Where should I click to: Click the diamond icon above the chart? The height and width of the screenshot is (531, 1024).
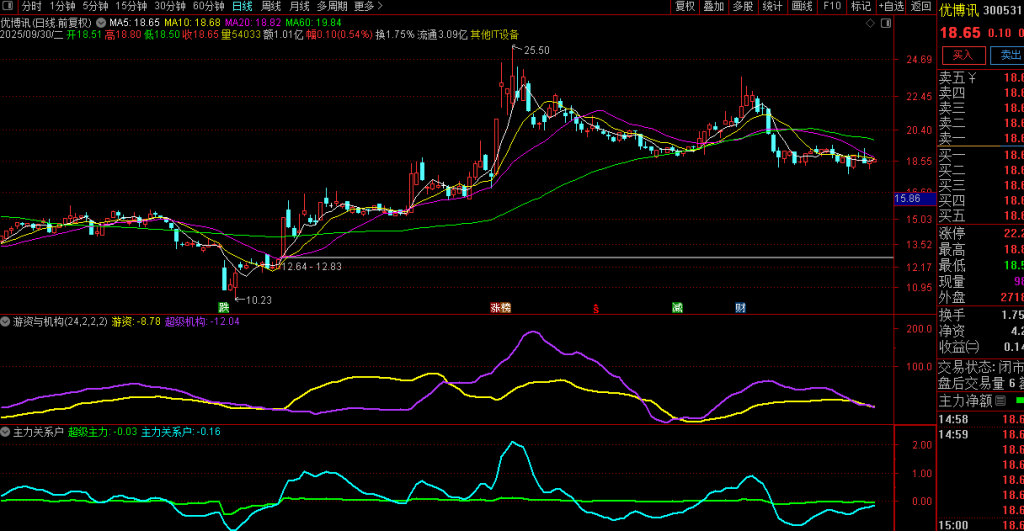[870, 21]
